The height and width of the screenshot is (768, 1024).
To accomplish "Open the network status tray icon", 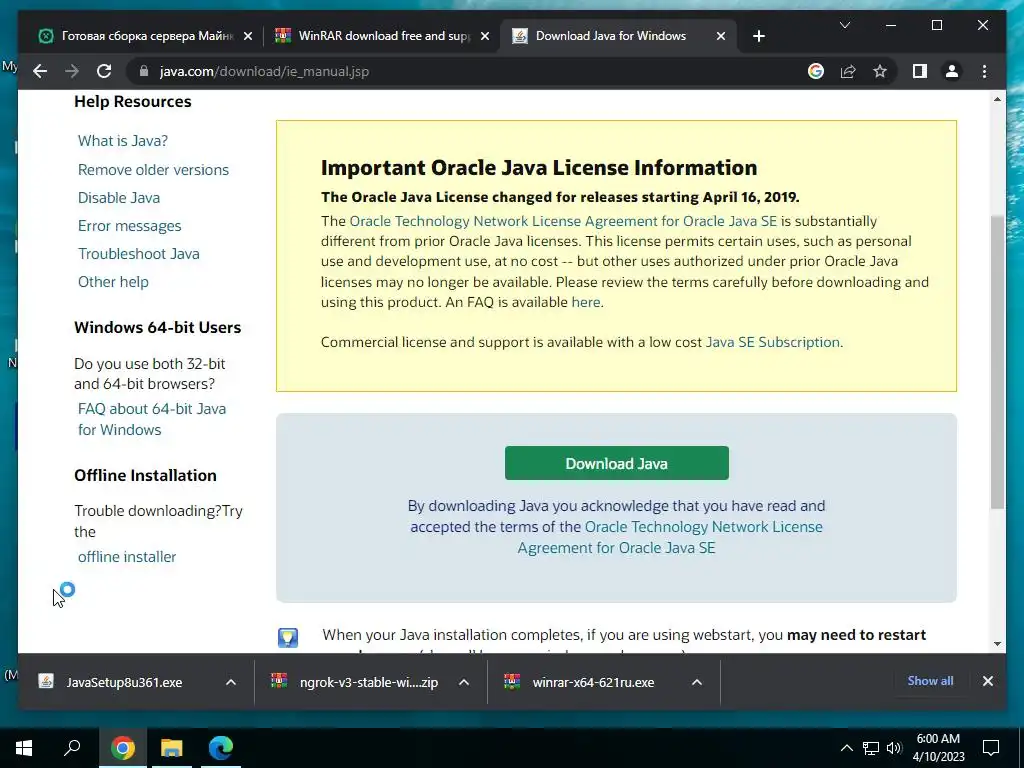I will coord(871,748).
